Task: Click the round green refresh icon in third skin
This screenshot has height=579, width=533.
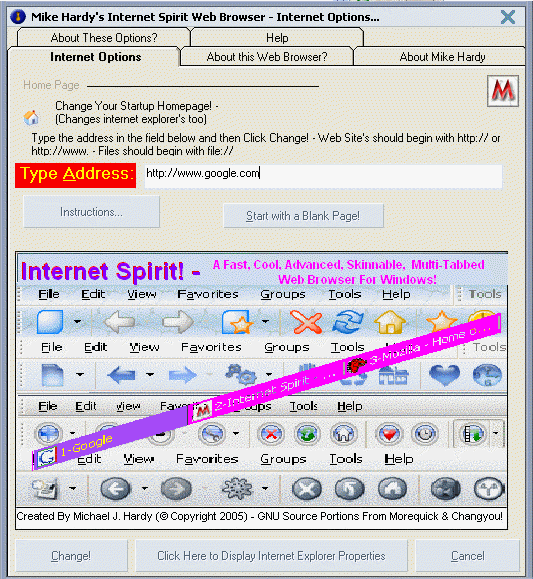Action: (307, 434)
